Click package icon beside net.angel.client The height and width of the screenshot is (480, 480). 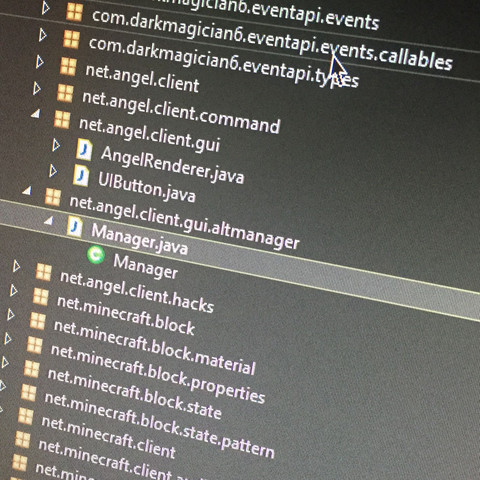coord(68,66)
